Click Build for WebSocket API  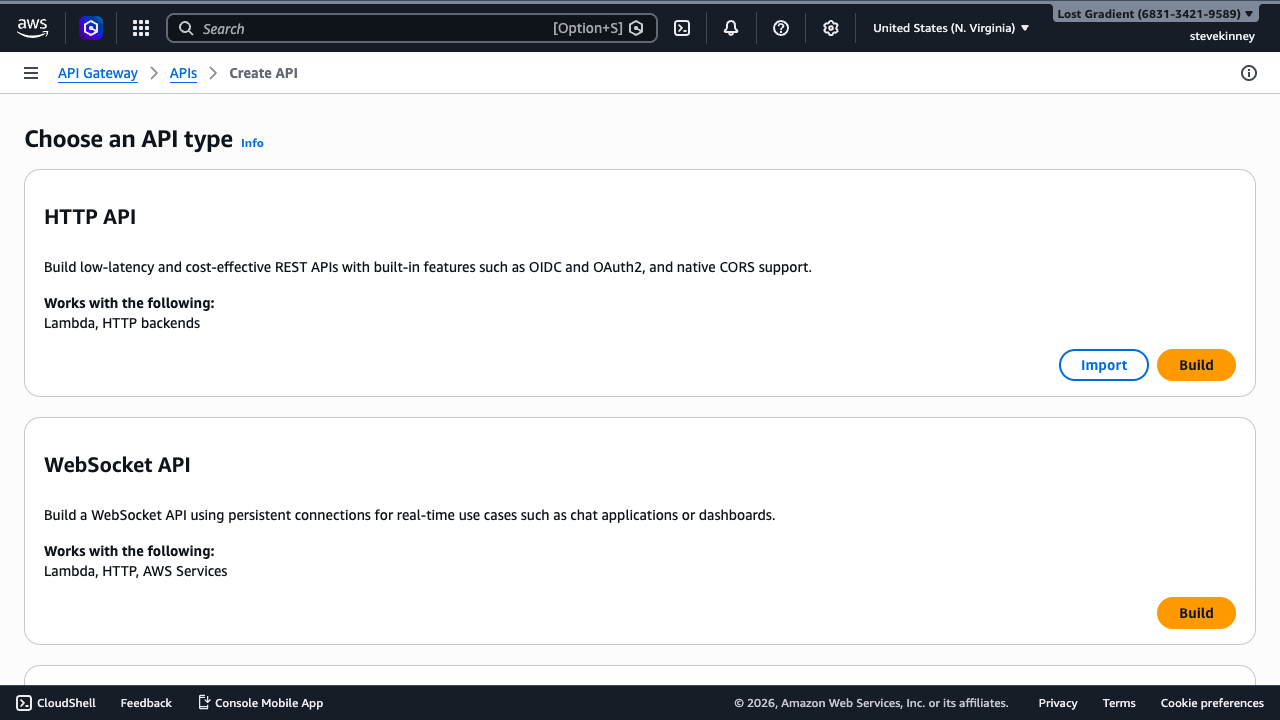(1196, 613)
